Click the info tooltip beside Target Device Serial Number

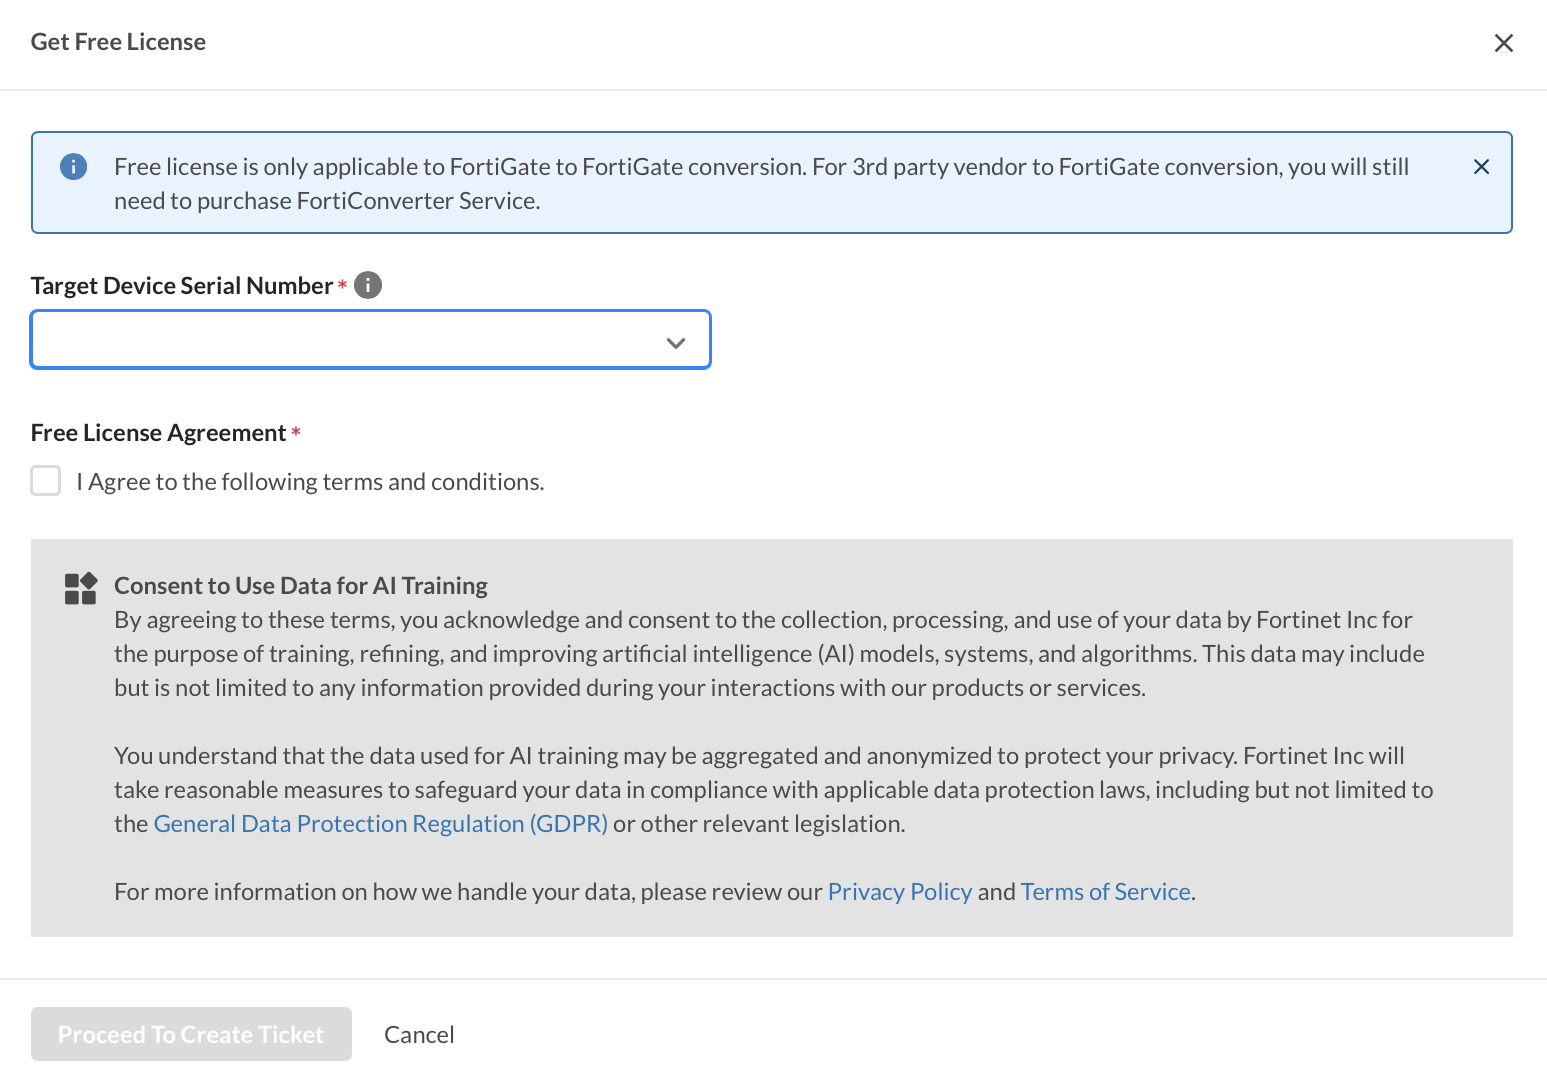coord(367,285)
